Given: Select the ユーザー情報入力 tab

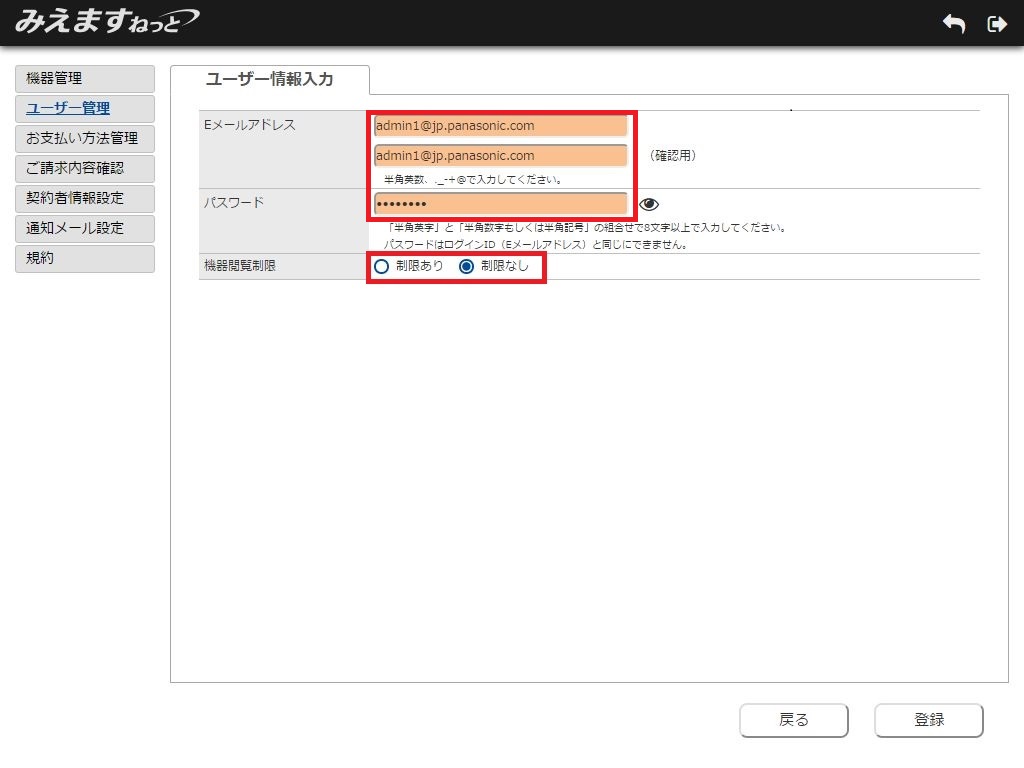Looking at the screenshot, I should (x=269, y=79).
